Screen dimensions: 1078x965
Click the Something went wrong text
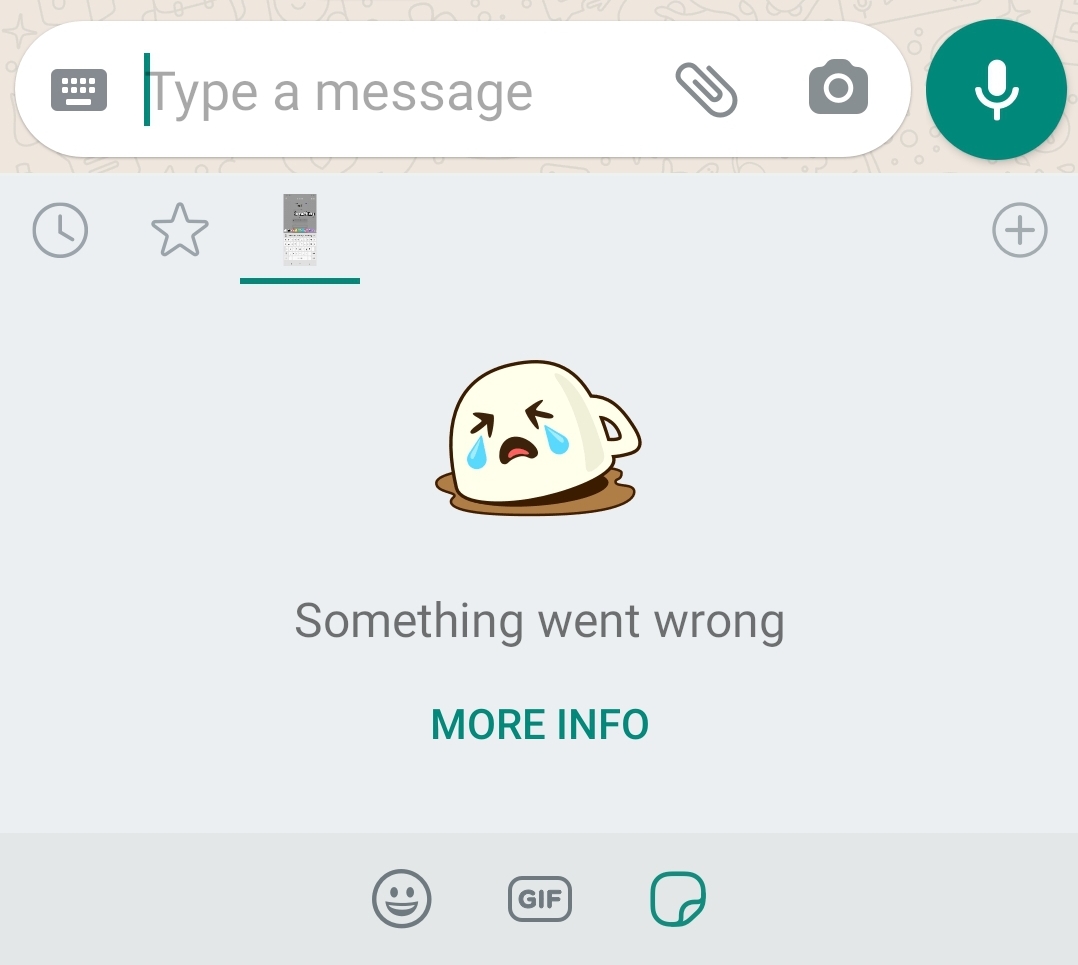click(x=540, y=621)
